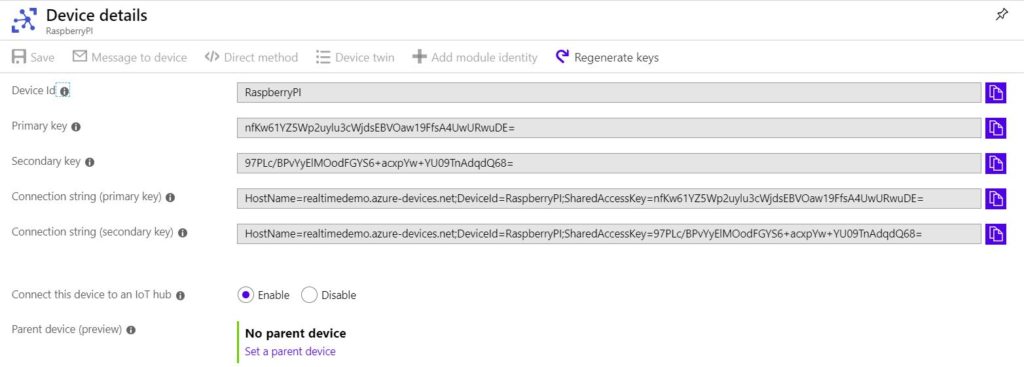Screen dimensions: 1024x367
Task: Copy the Primary key value
Action: click(x=995, y=128)
